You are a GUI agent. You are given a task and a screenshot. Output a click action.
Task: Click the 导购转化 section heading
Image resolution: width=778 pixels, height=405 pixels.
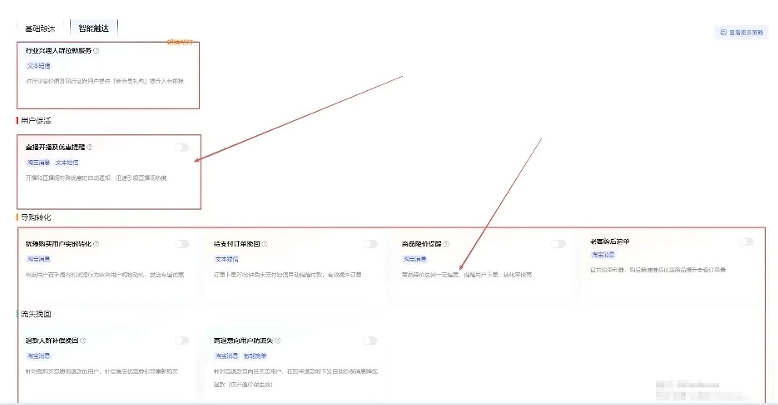36,217
